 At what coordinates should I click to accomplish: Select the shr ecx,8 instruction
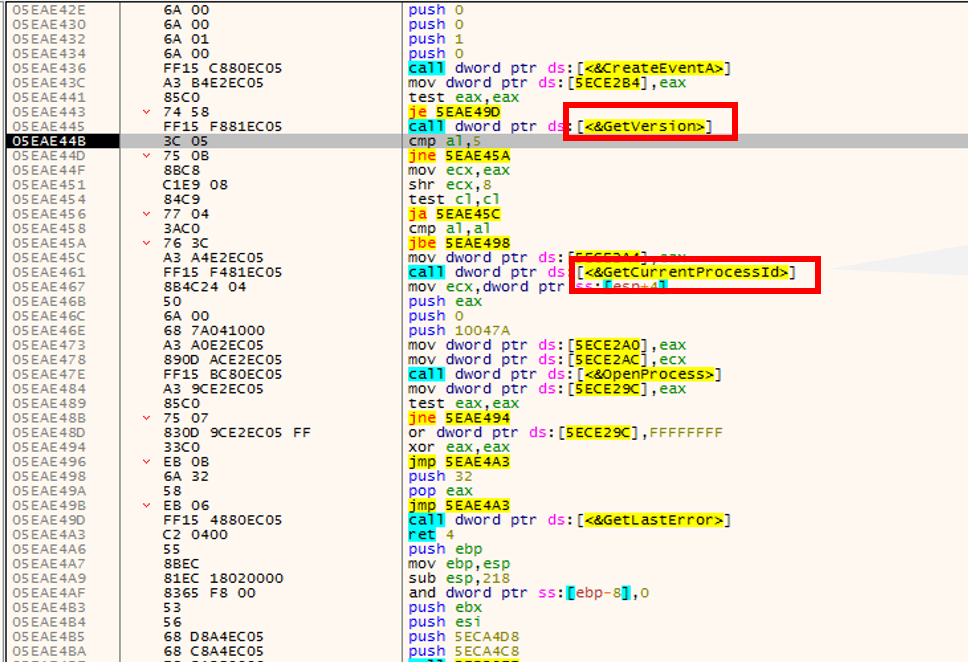click(451, 185)
